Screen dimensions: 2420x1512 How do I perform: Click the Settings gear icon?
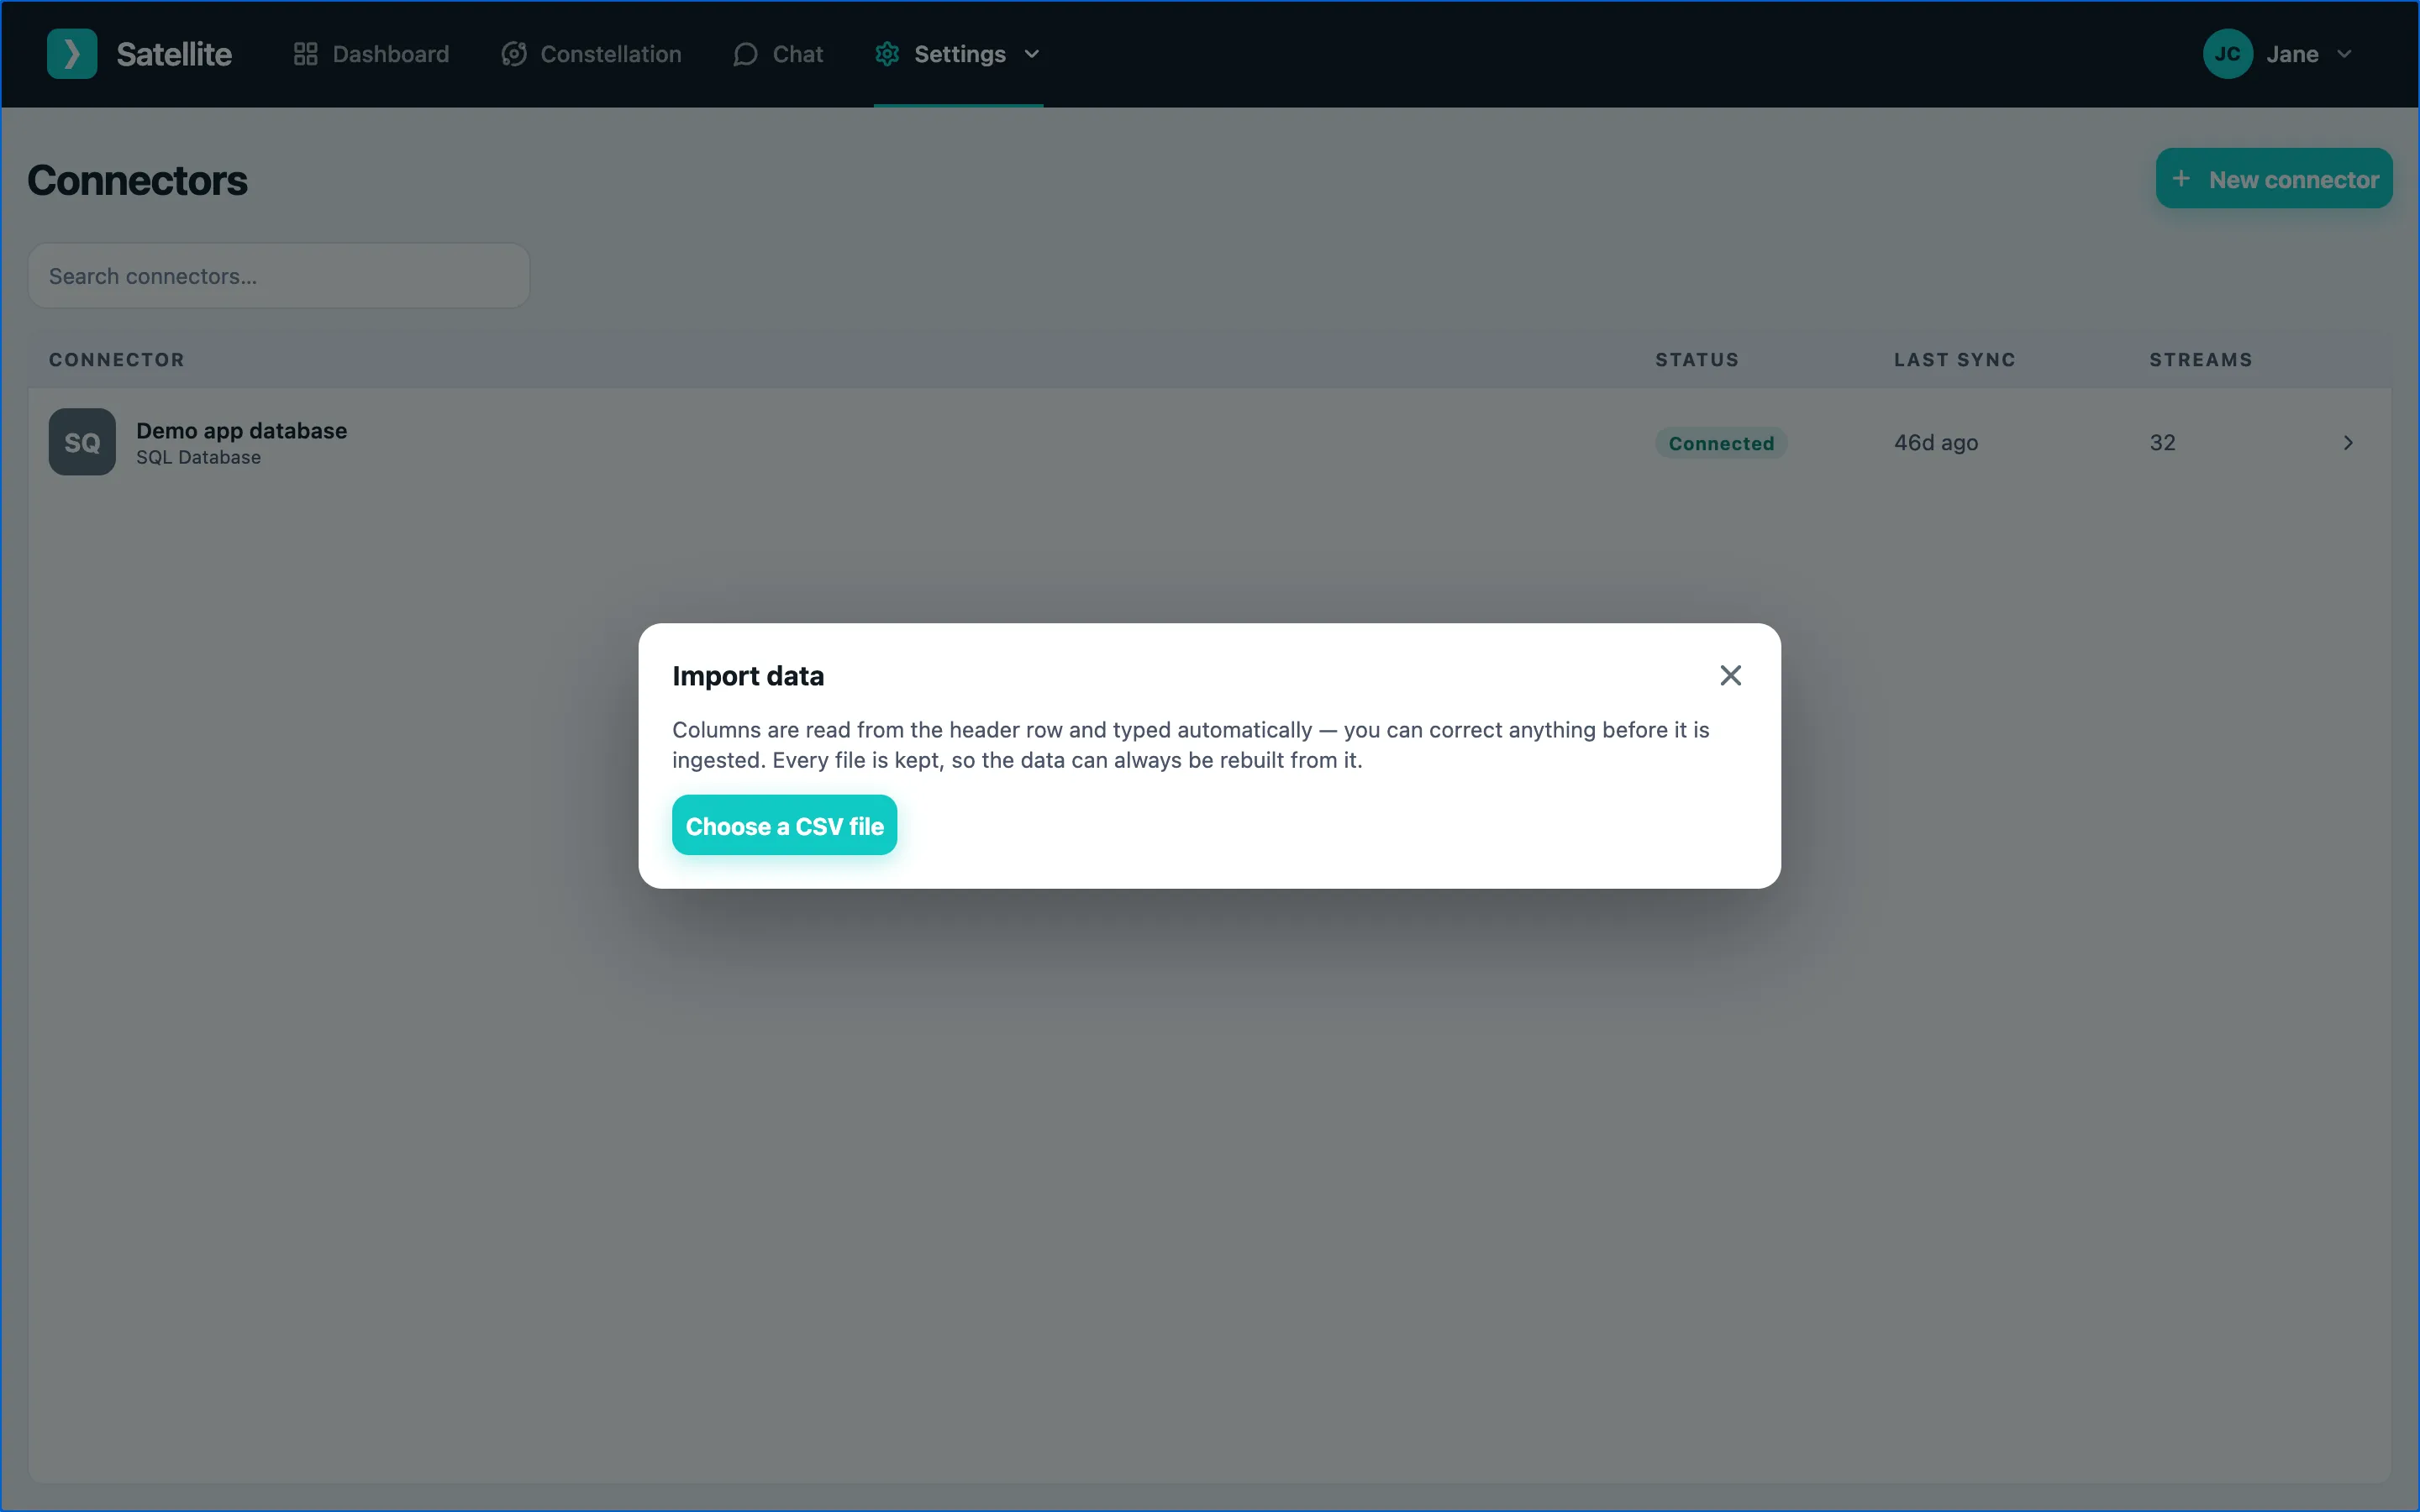click(887, 54)
